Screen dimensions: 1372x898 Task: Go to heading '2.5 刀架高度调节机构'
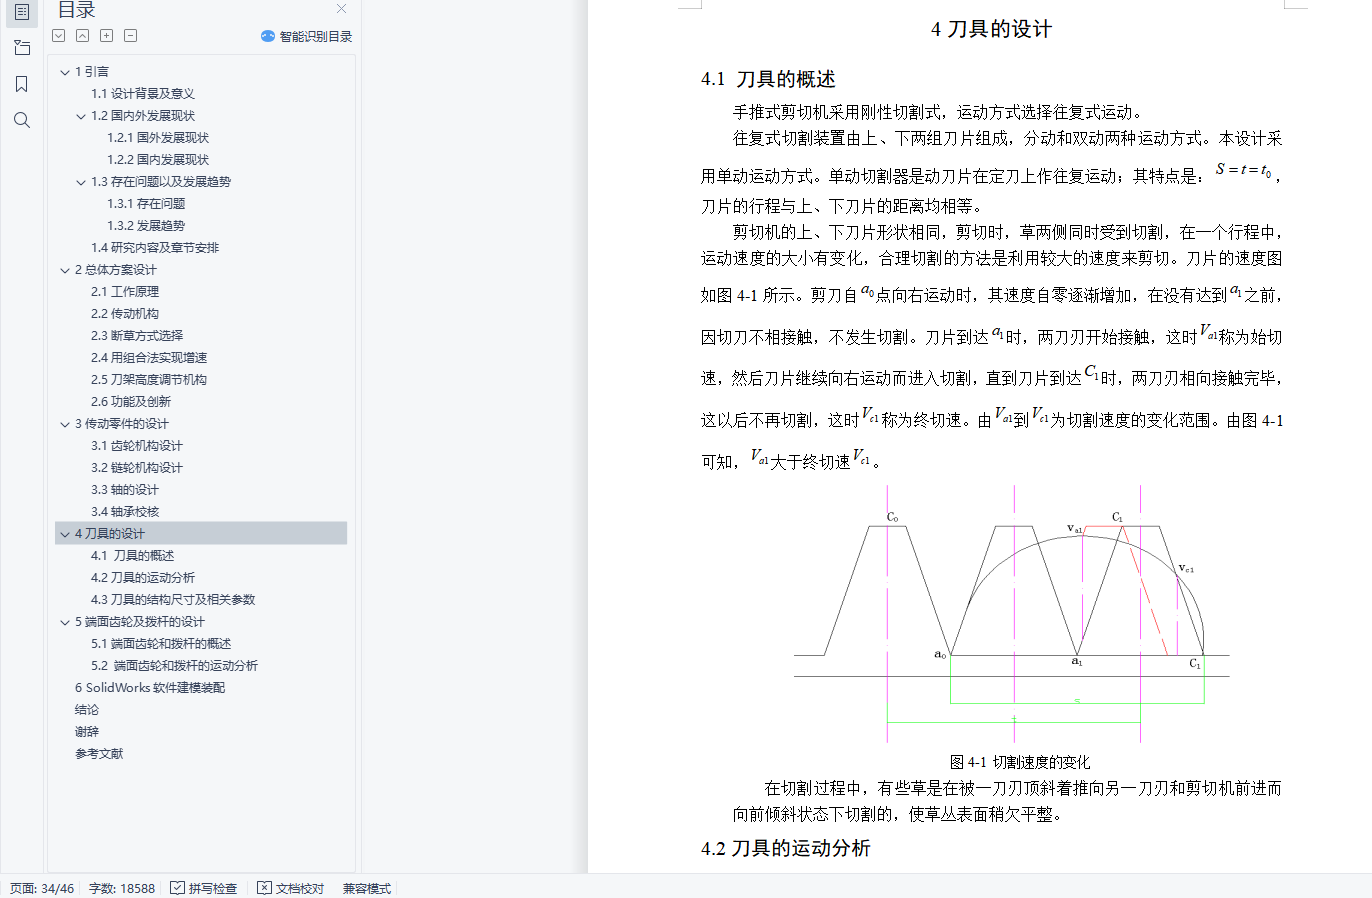[149, 380]
